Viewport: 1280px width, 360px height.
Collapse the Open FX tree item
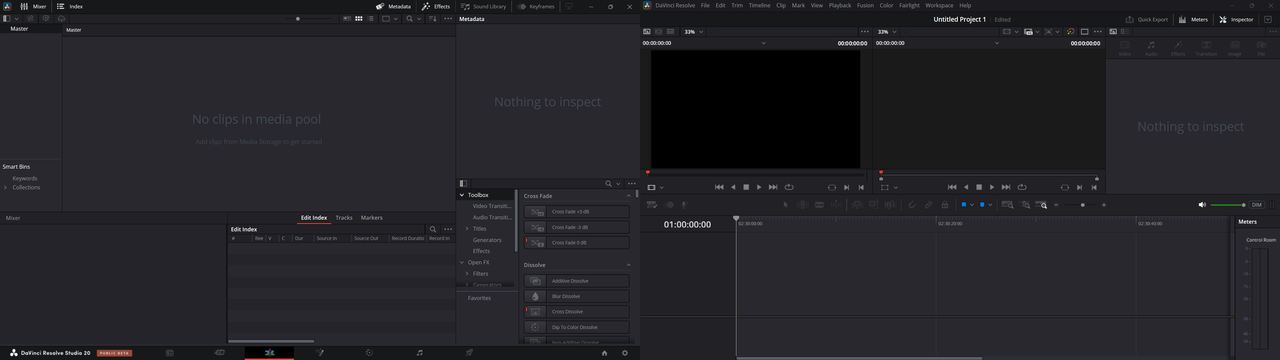pos(462,262)
